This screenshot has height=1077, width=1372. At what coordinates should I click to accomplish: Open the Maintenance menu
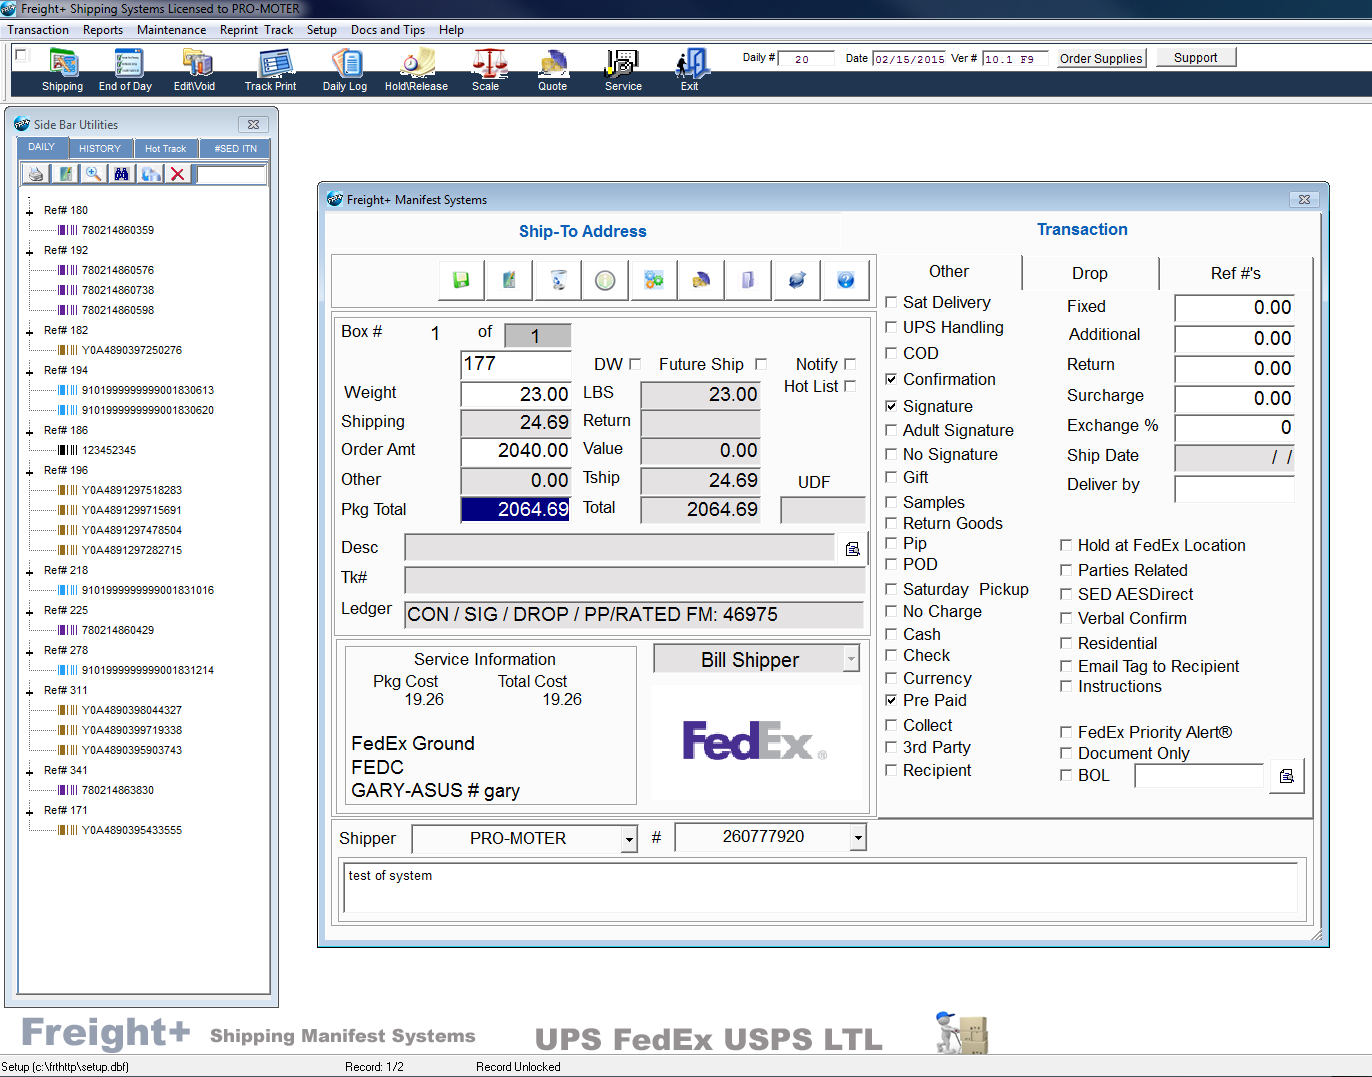click(x=172, y=30)
